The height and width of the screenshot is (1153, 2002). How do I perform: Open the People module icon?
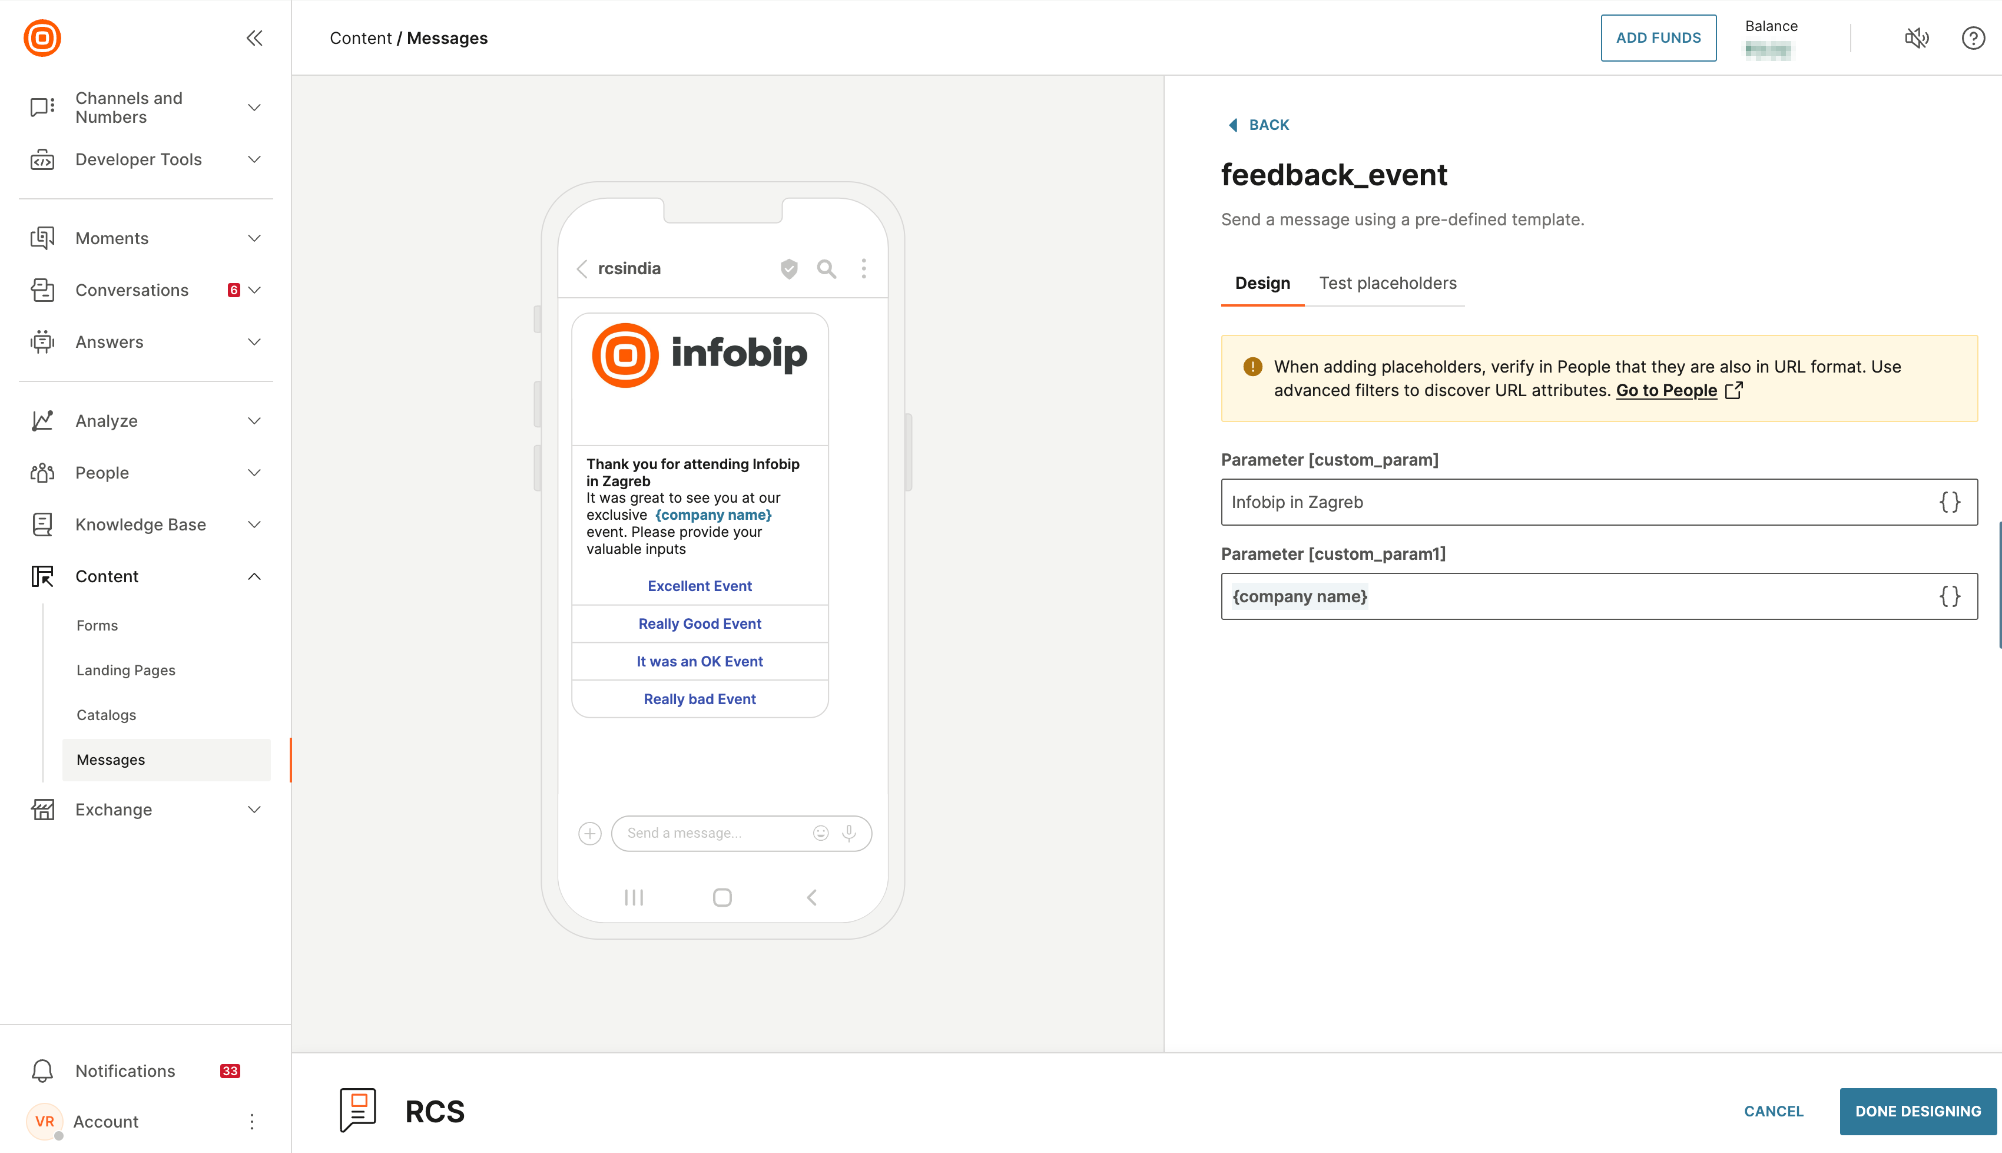click(41, 472)
